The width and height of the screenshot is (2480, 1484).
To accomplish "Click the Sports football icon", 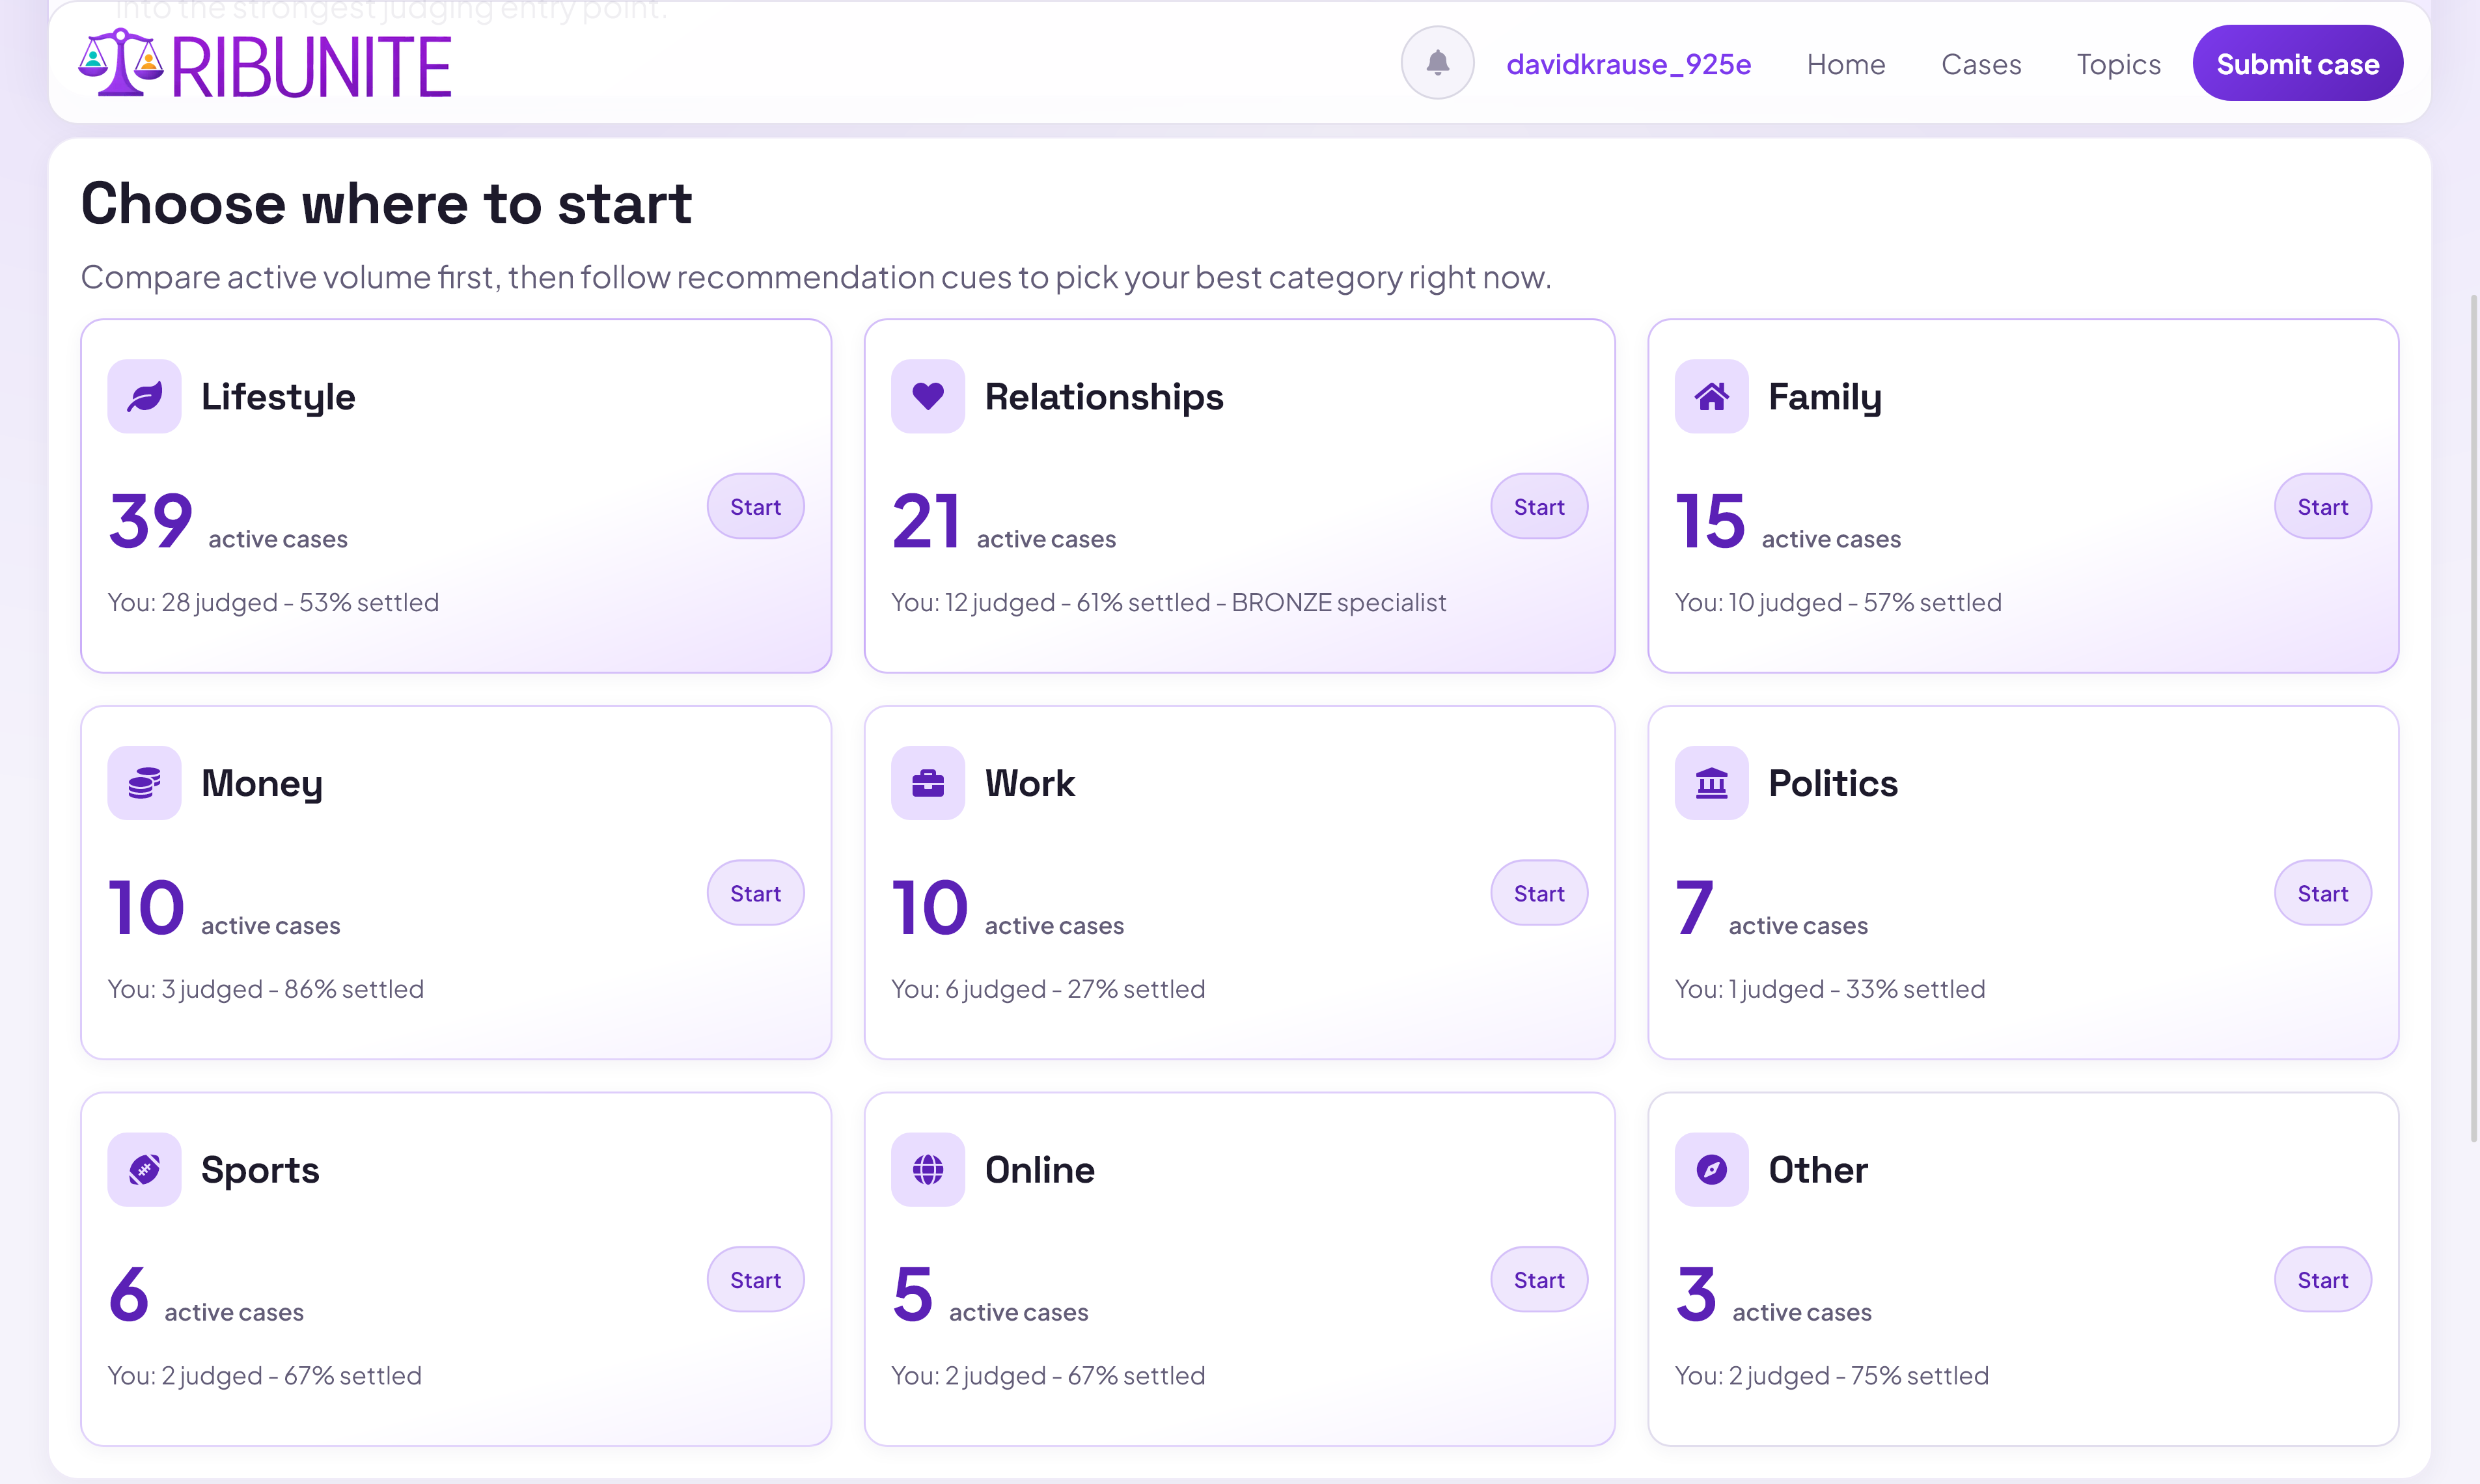I will click(144, 1169).
